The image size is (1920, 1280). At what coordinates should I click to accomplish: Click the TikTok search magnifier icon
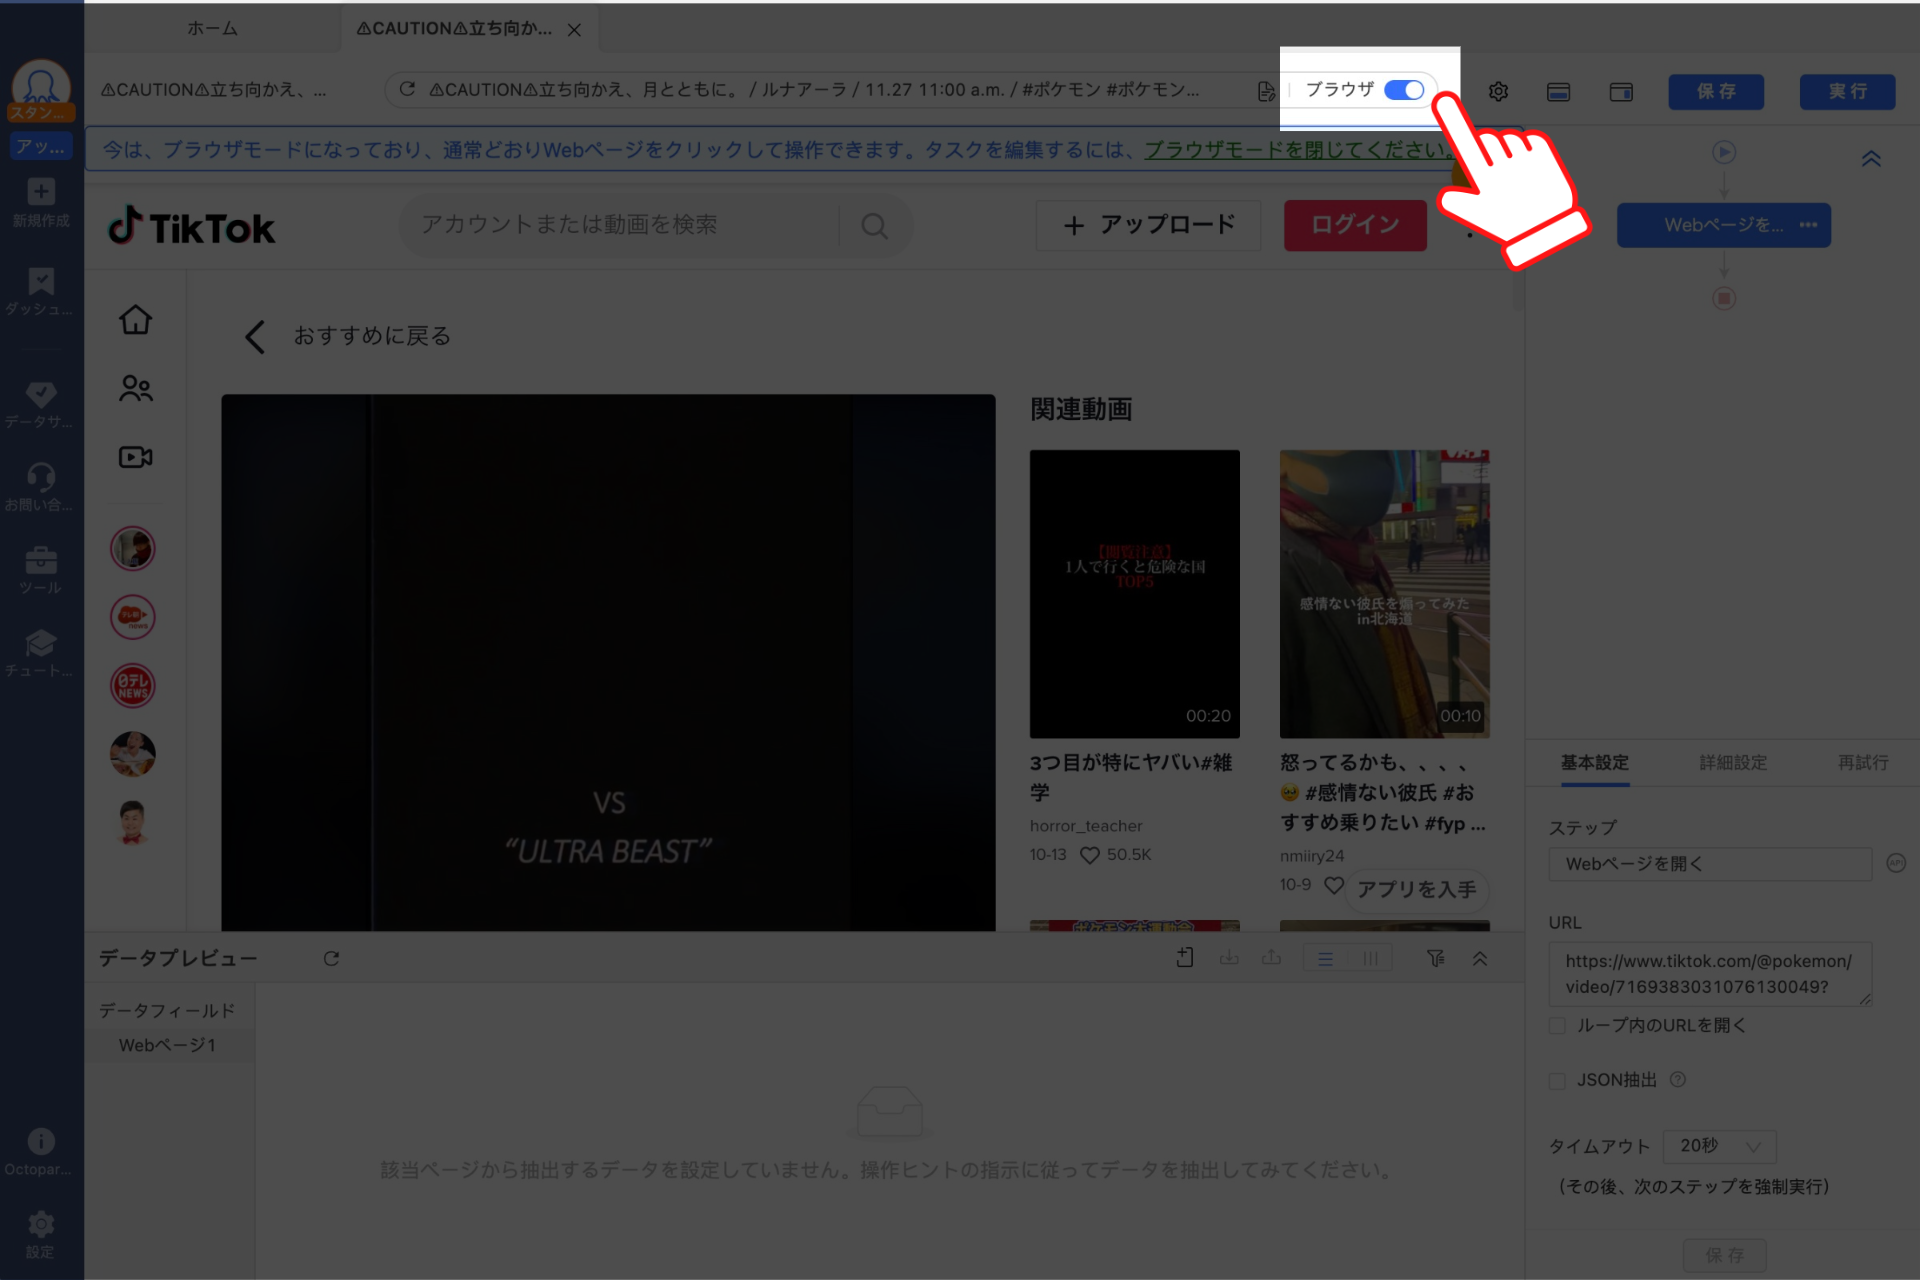pos(875,226)
